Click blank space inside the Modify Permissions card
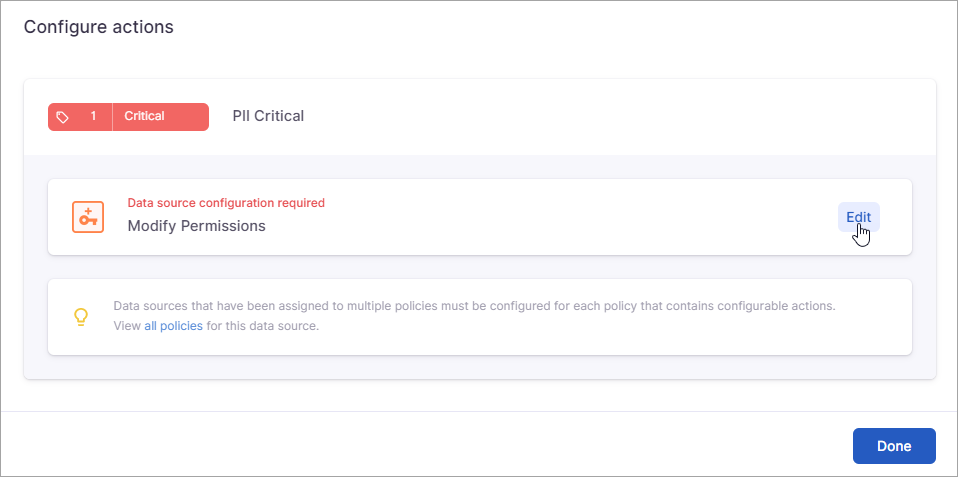Viewport: 958px width, 477px height. point(550,217)
